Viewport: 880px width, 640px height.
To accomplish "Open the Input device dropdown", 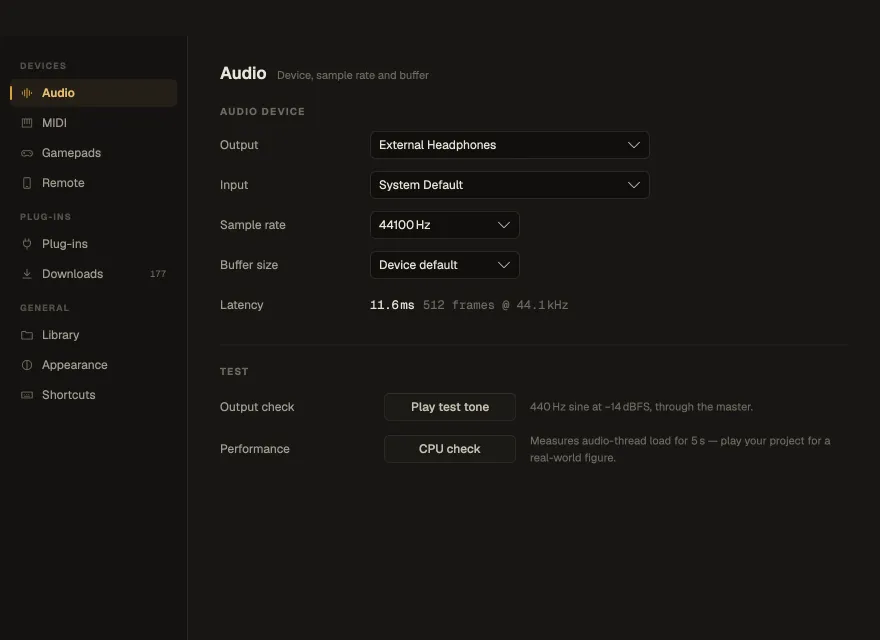I will pos(510,185).
